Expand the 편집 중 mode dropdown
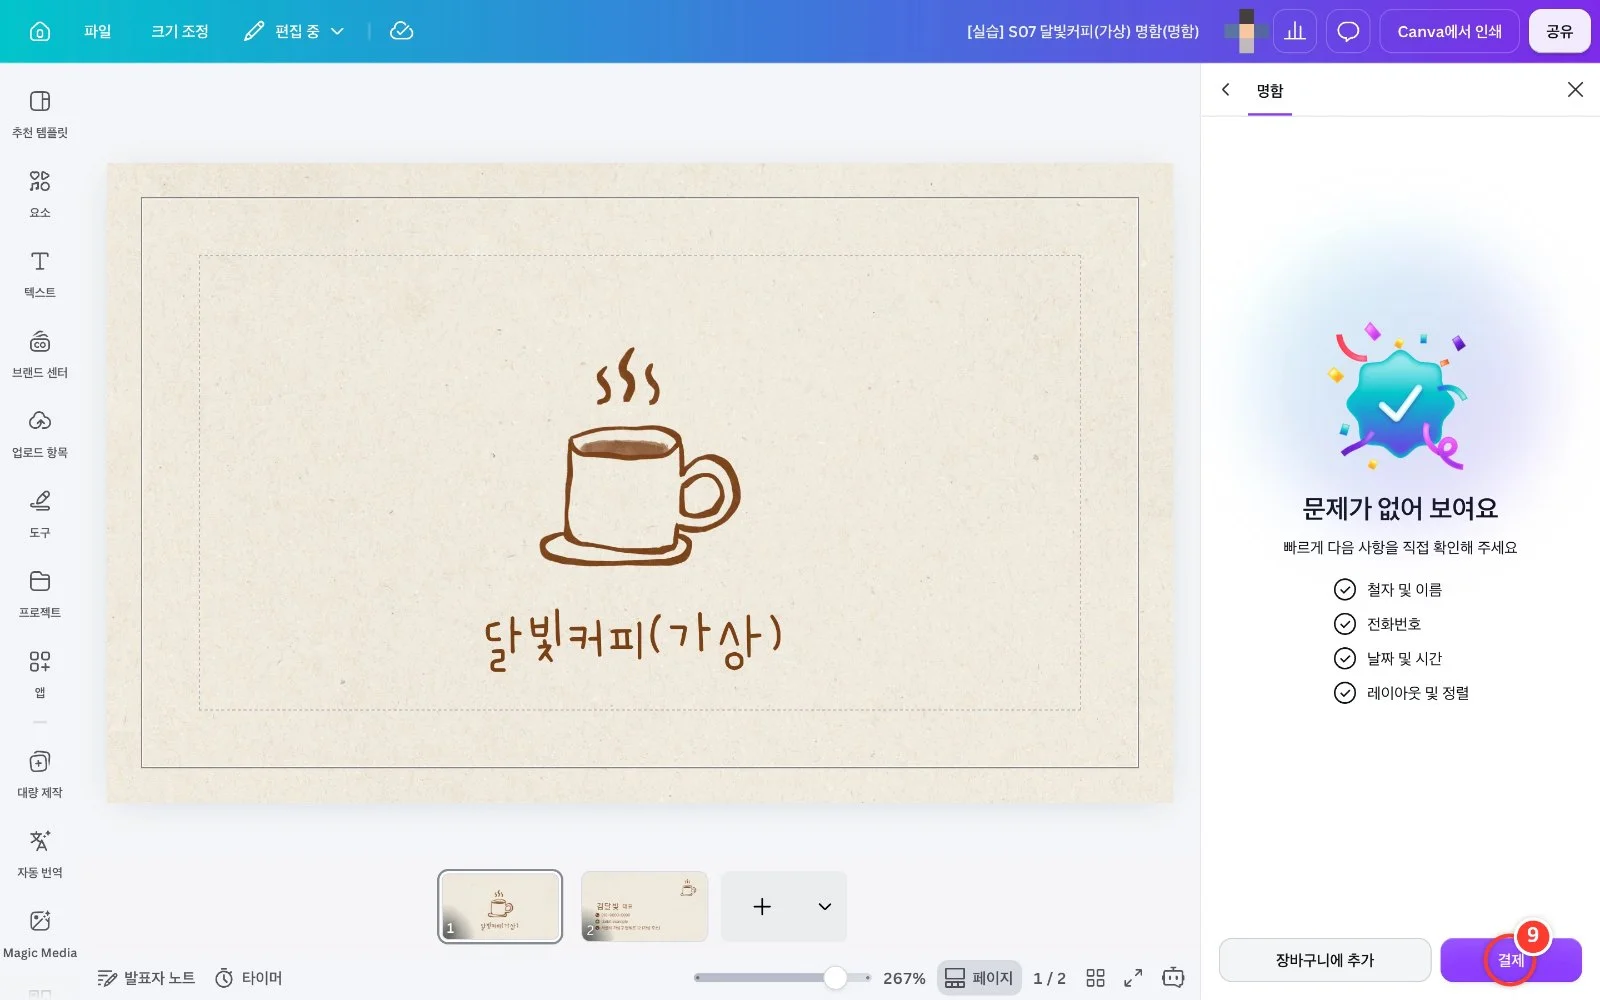The image size is (1600, 1000). point(294,31)
